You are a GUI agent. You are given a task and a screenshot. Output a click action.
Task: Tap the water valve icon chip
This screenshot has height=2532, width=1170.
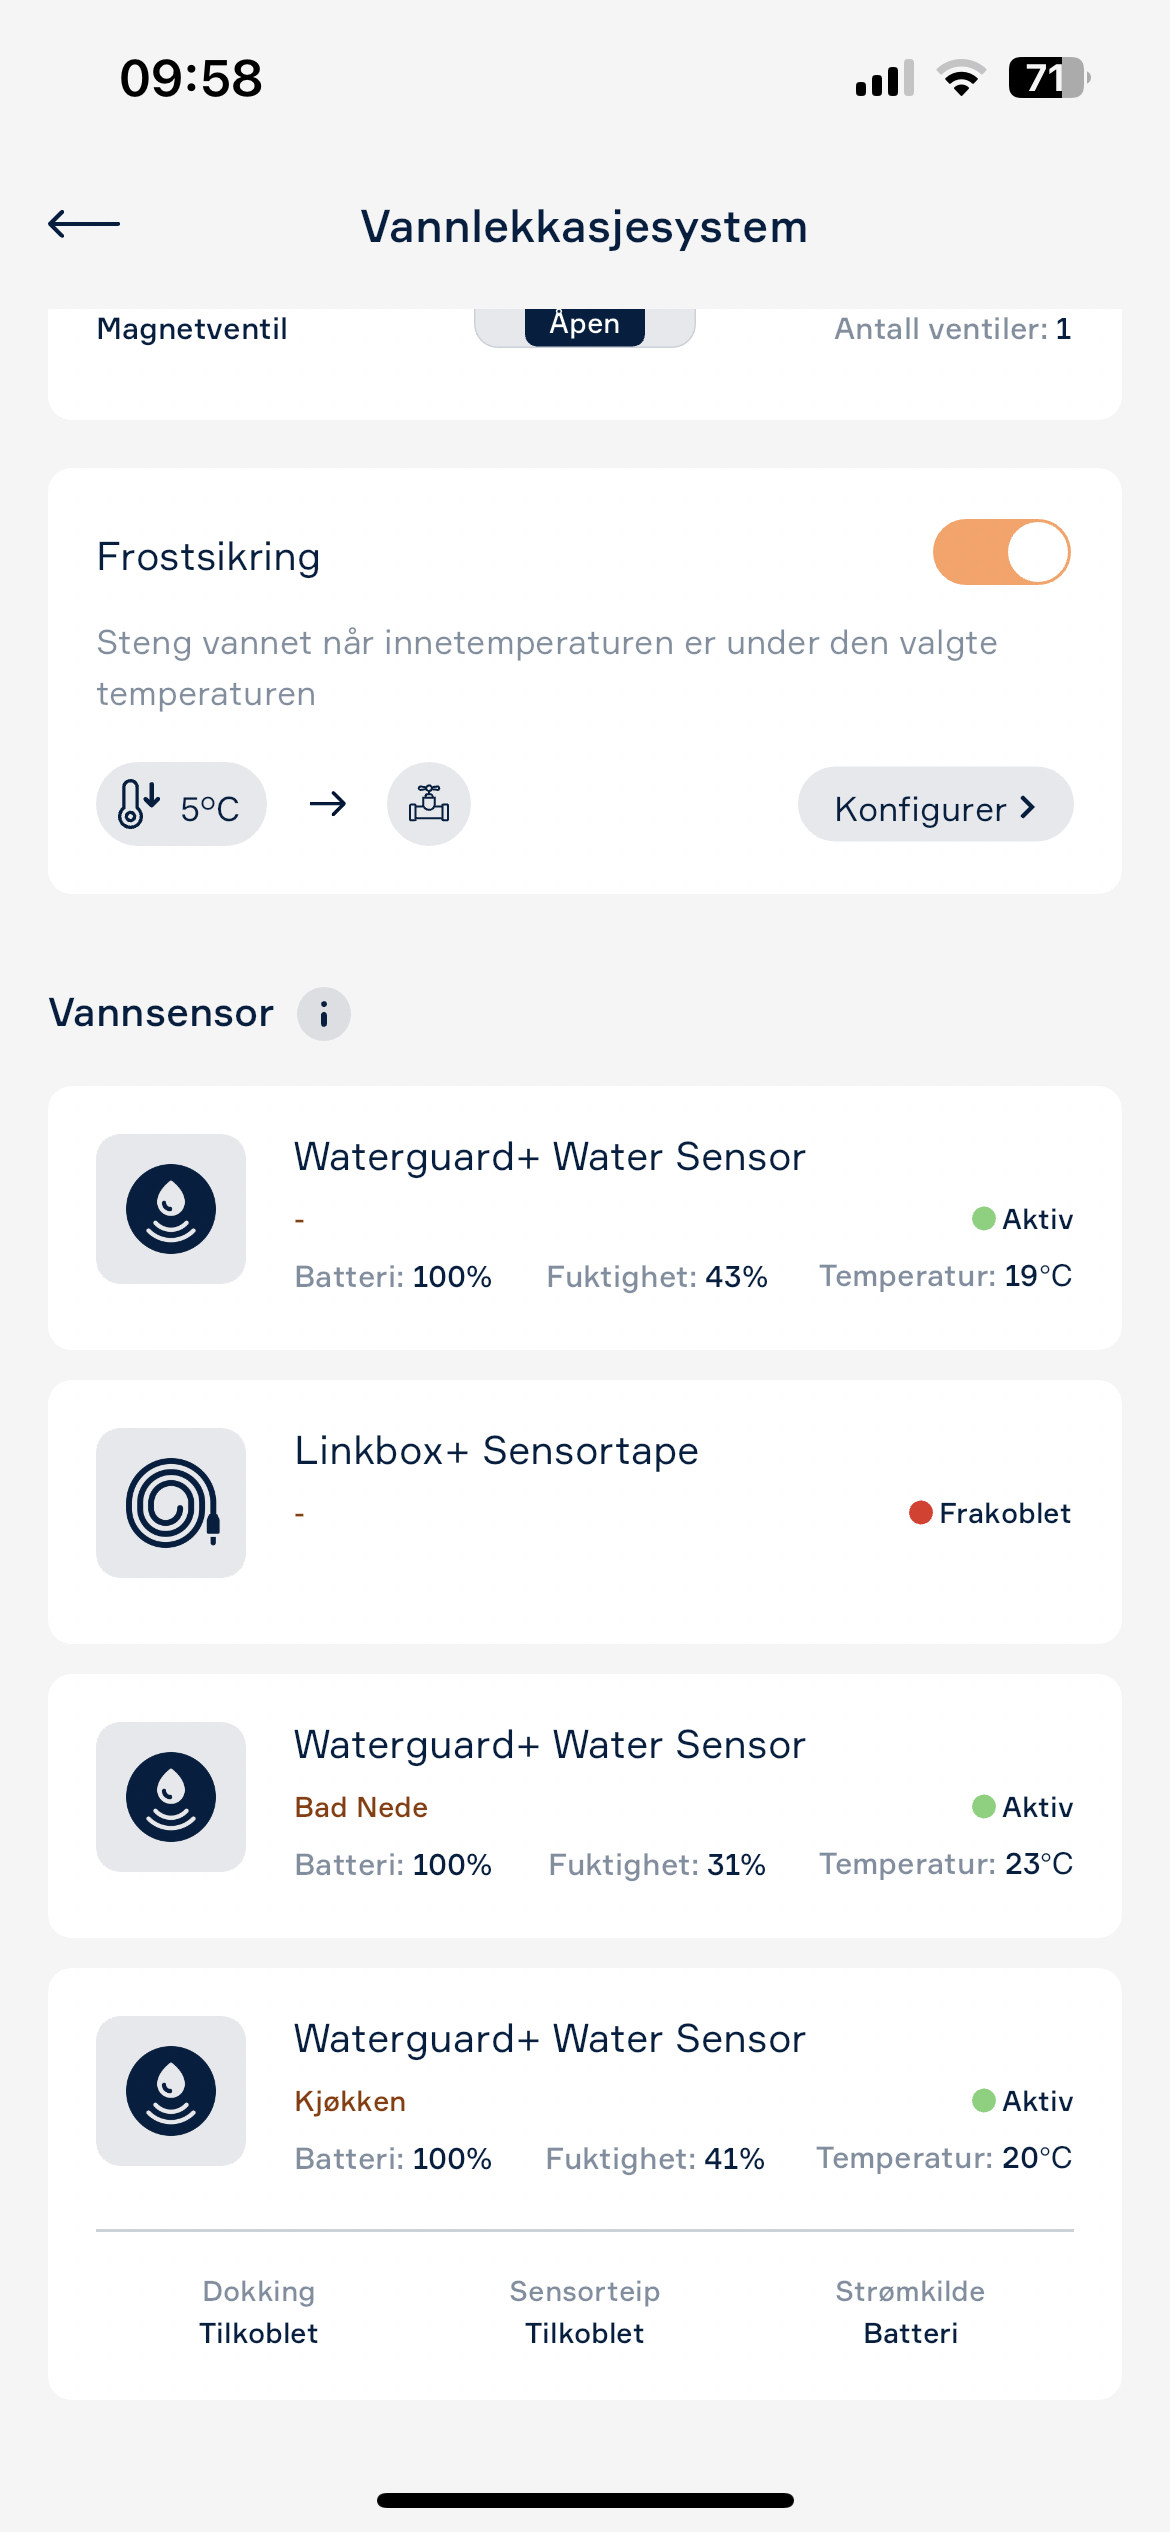[429, 805]
